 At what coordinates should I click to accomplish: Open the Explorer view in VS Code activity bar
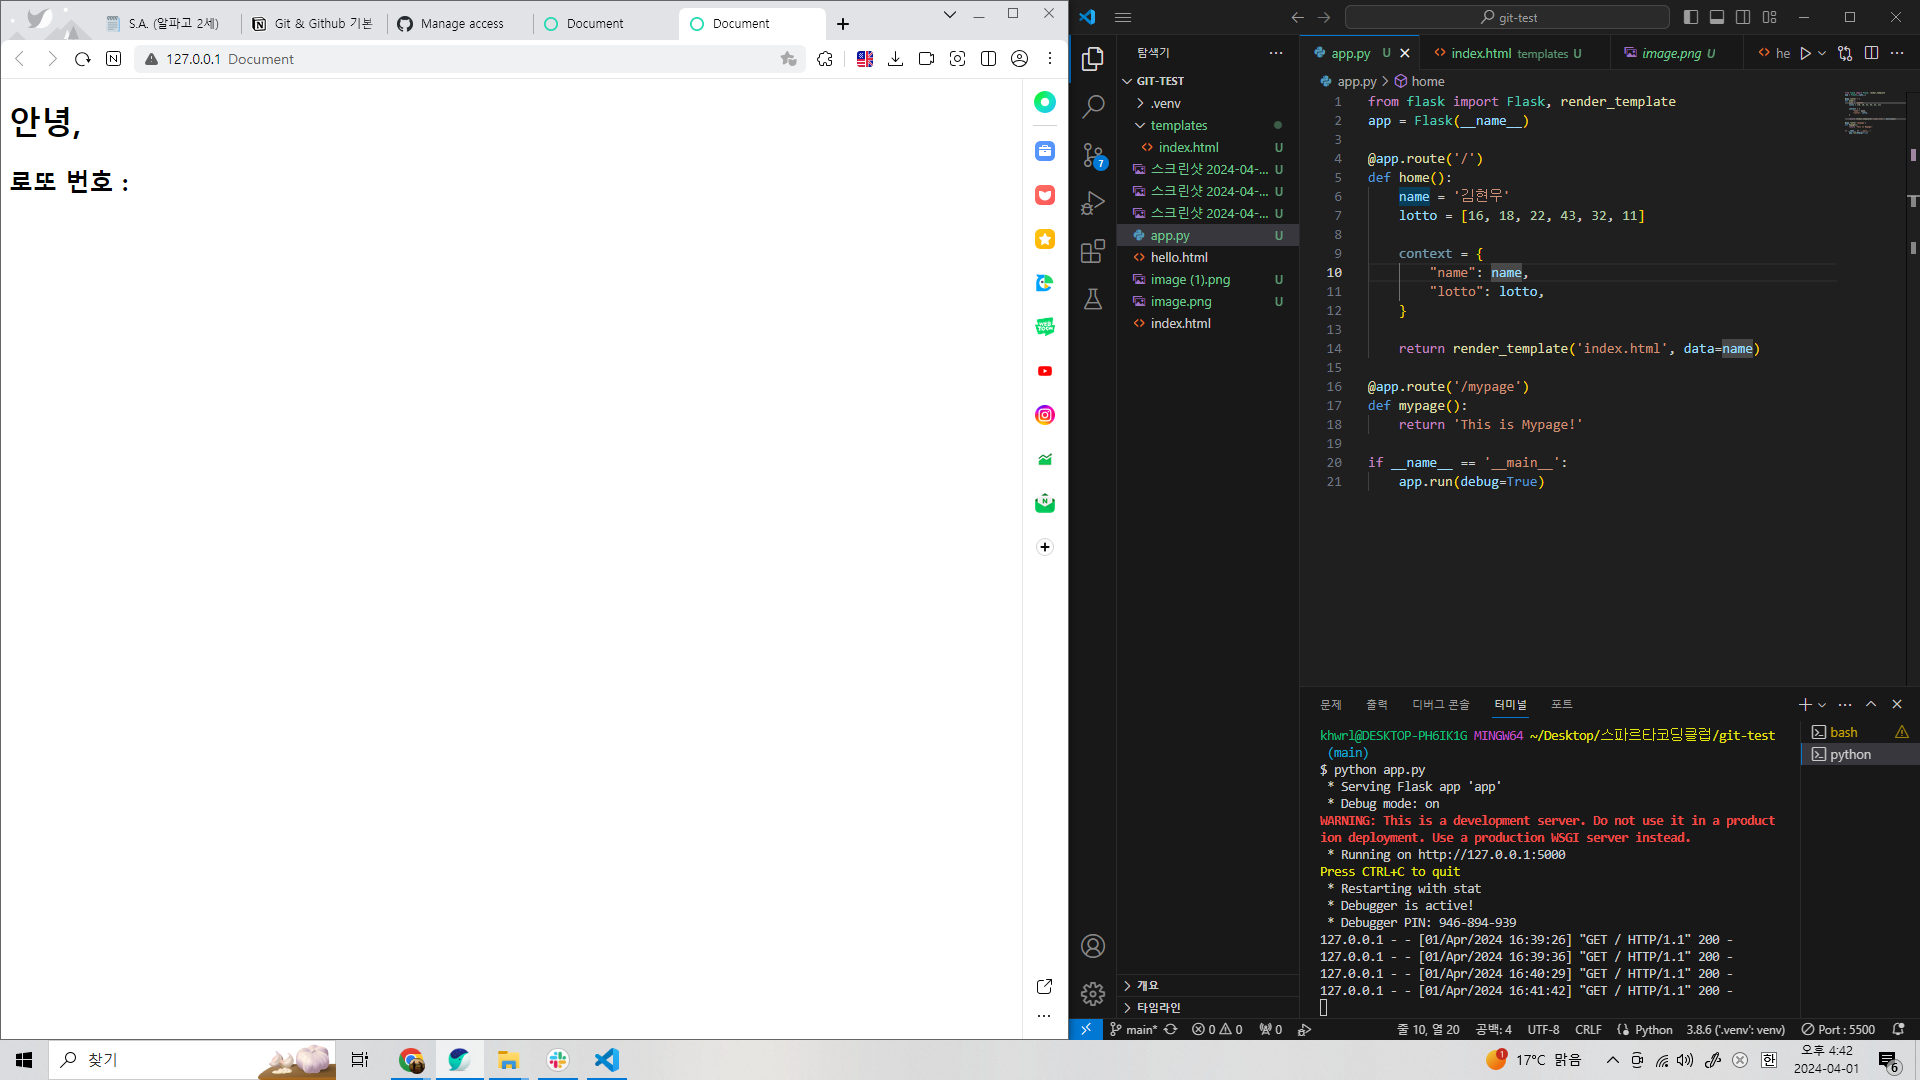1093,59
